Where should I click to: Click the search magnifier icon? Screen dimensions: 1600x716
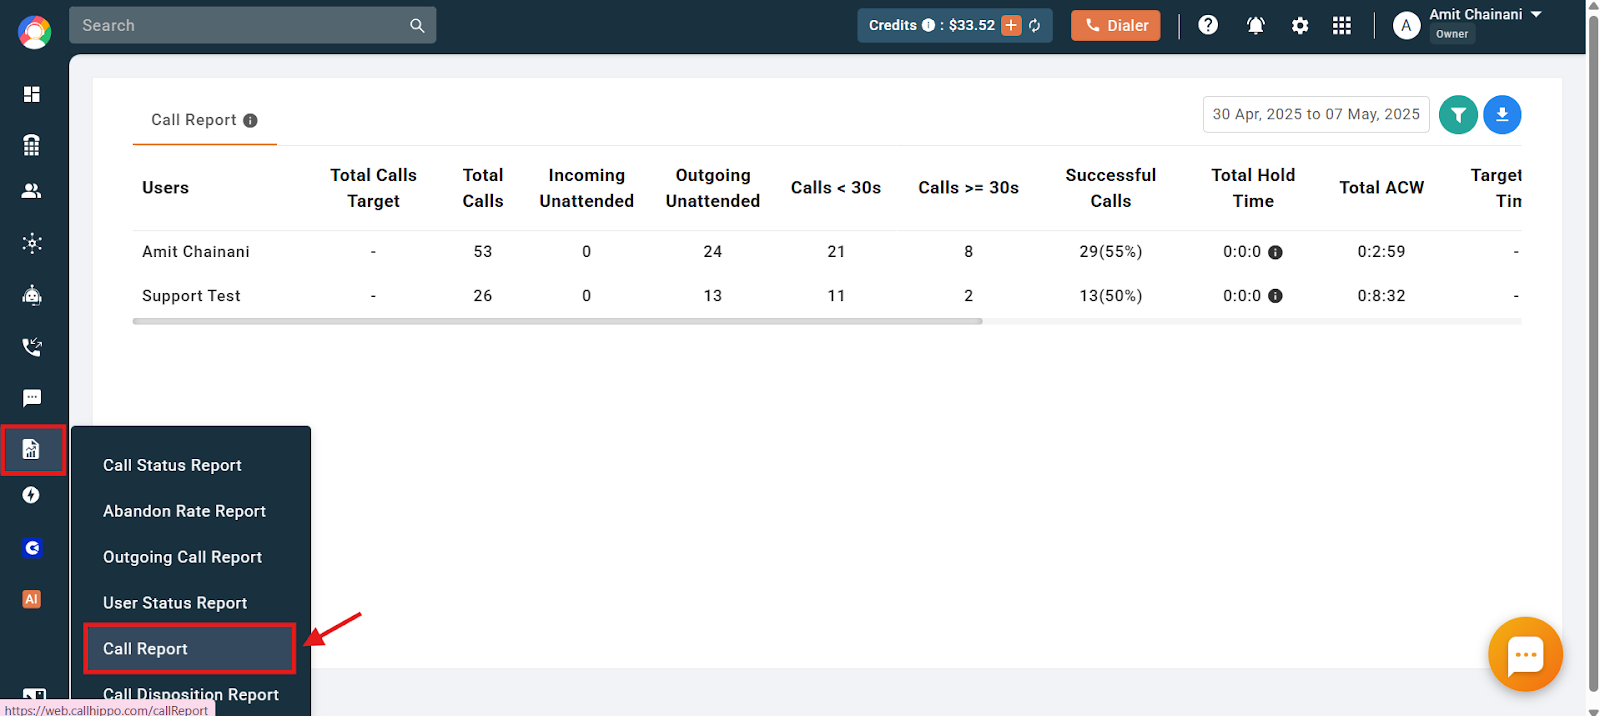[x=417, y=26]
